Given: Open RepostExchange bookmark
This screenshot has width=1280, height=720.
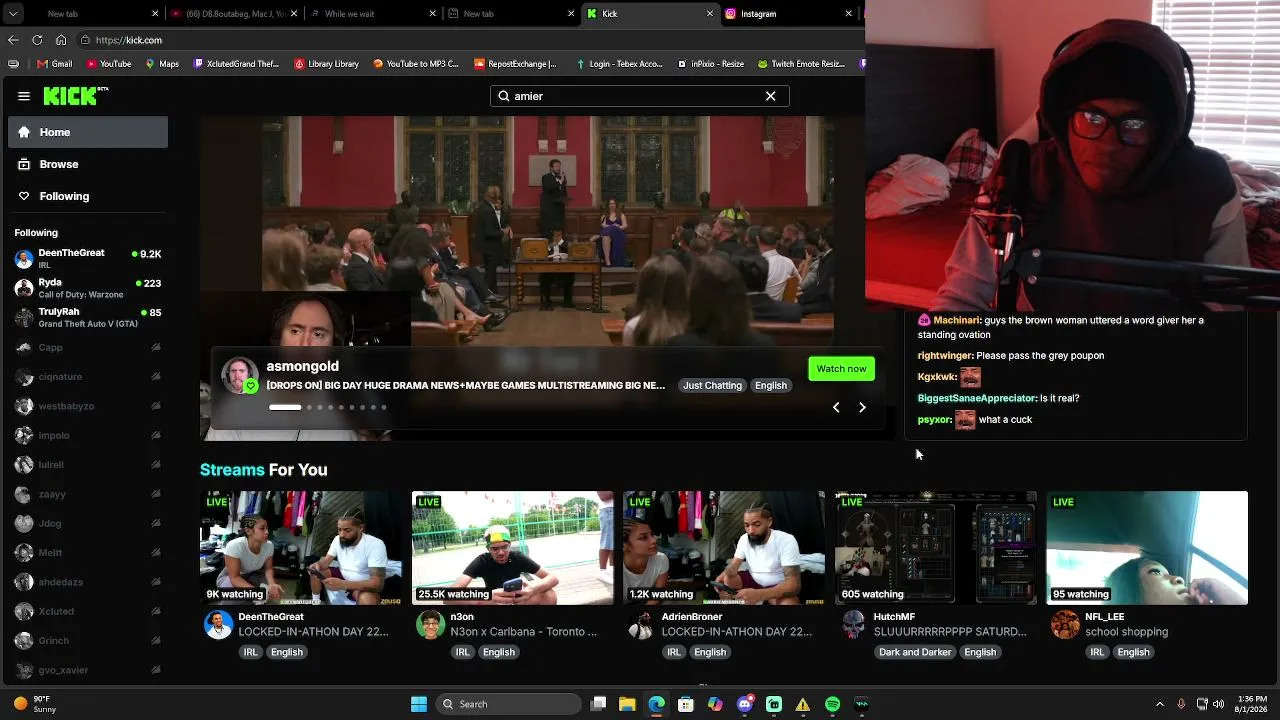Looking at the screenshot, I should pos(516,64).
